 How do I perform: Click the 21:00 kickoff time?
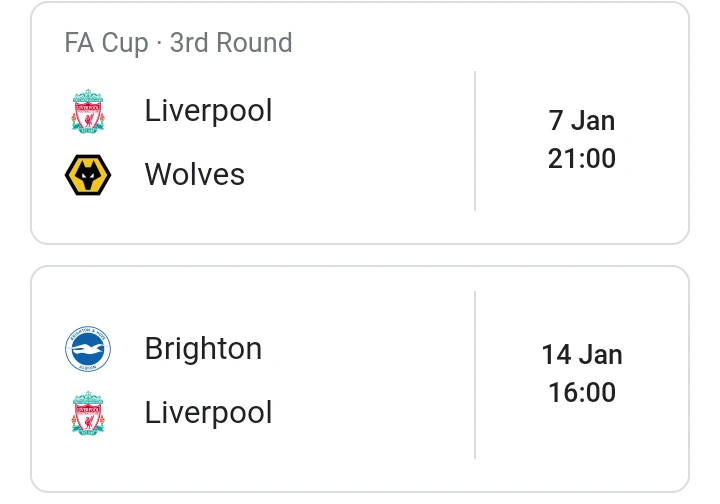click(581, 158)
